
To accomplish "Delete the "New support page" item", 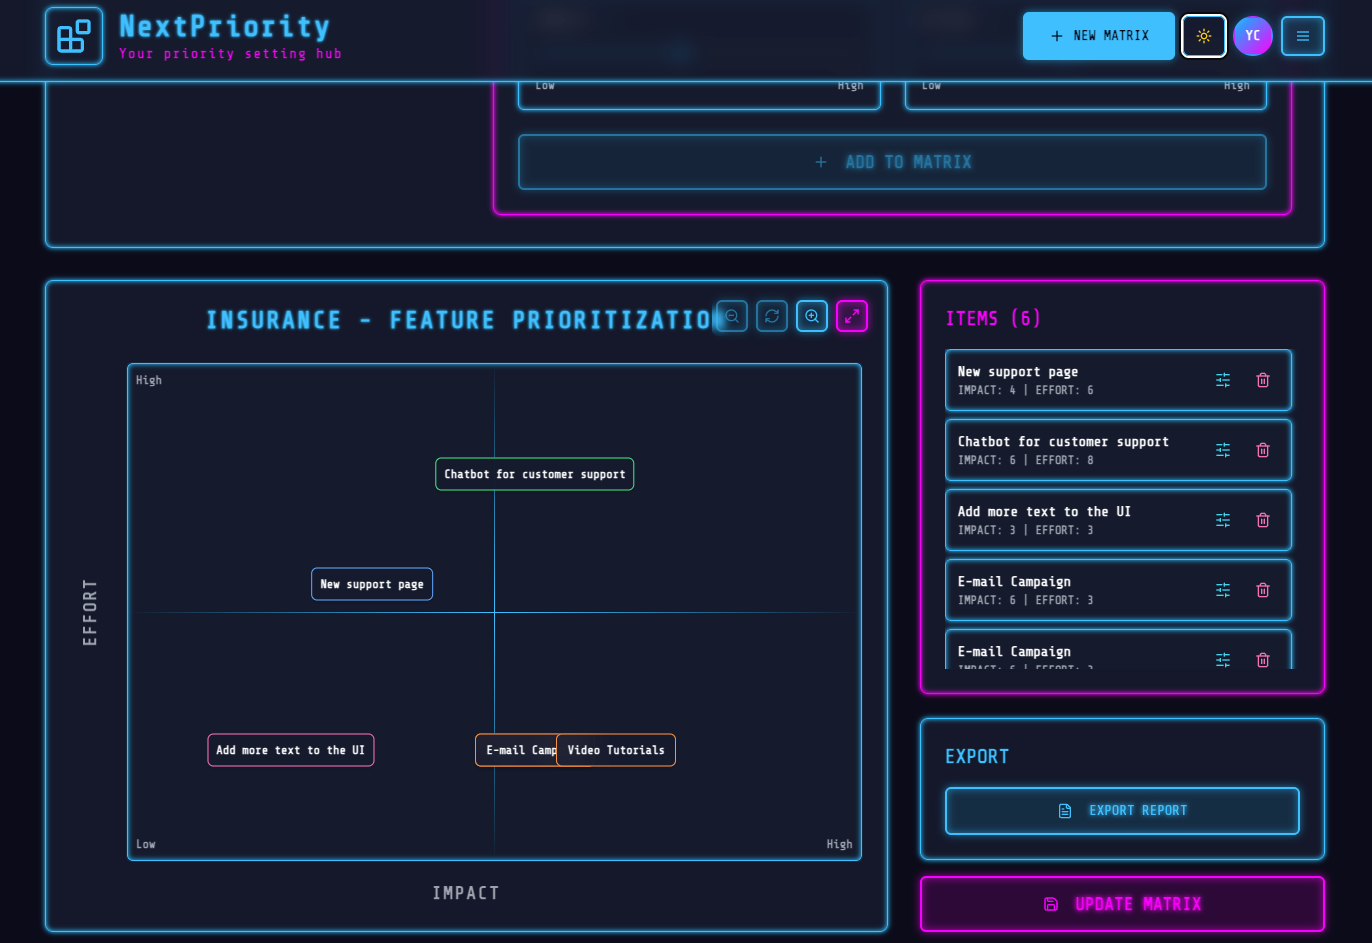I will pyautogui.click(x=1262, y=380).
